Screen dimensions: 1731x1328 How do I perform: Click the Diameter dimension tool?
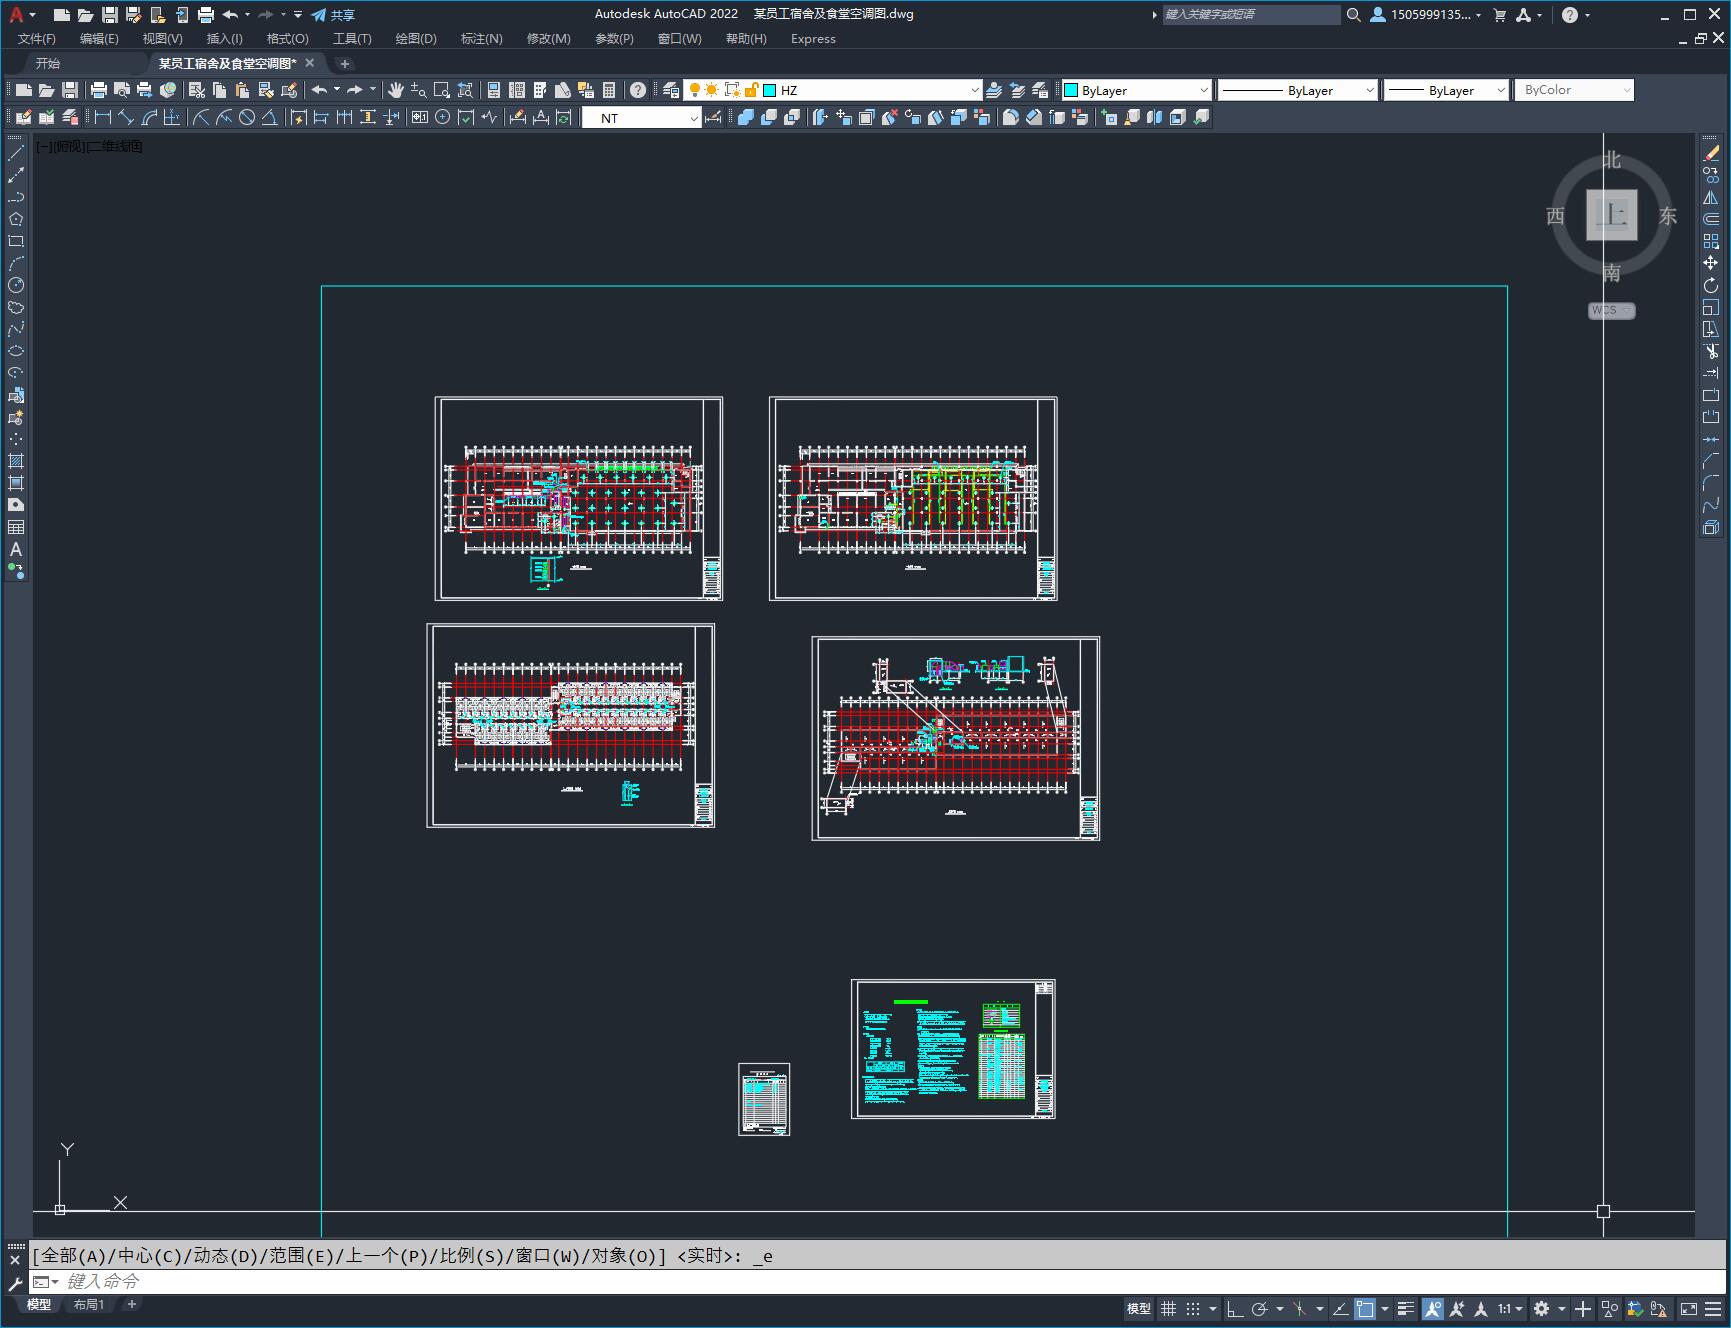tap(247, 117)
